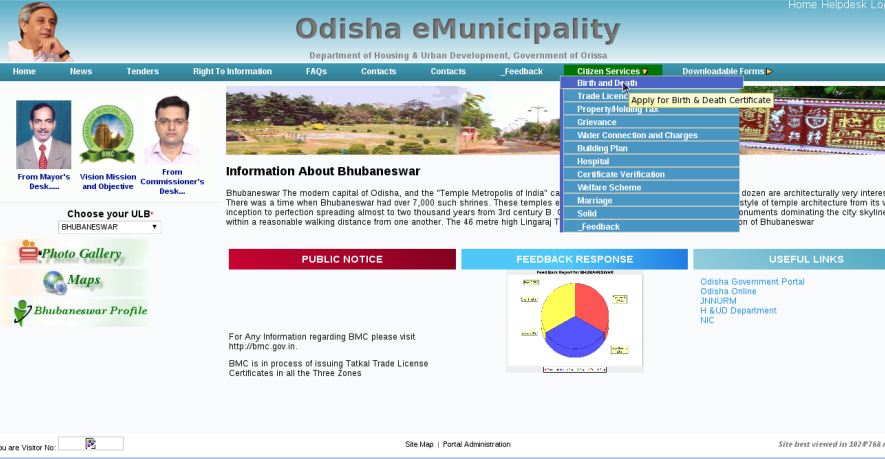Viewport: 885px width, 459px height.
Task: Click the Site Map footer link
Action: (419, 444)
